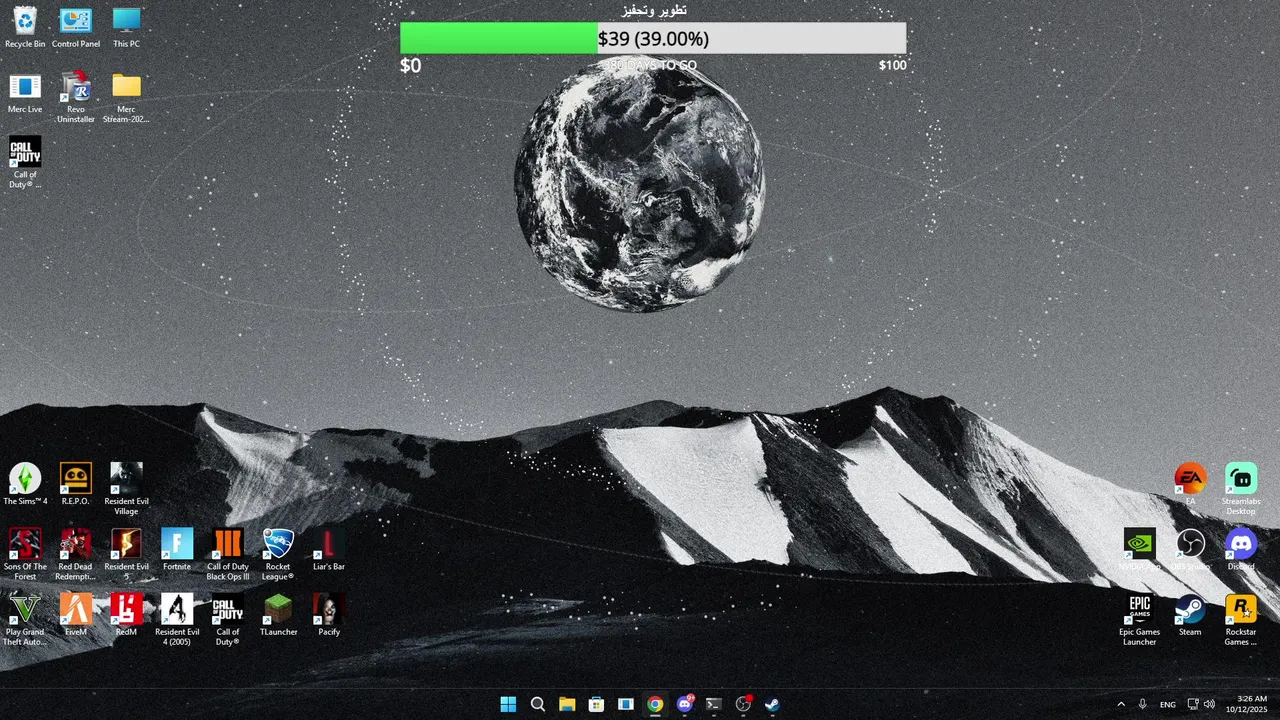This screenshot has height=720, width=1280.
Task: Launch the Pacify game shortcut
Action: 329,614
